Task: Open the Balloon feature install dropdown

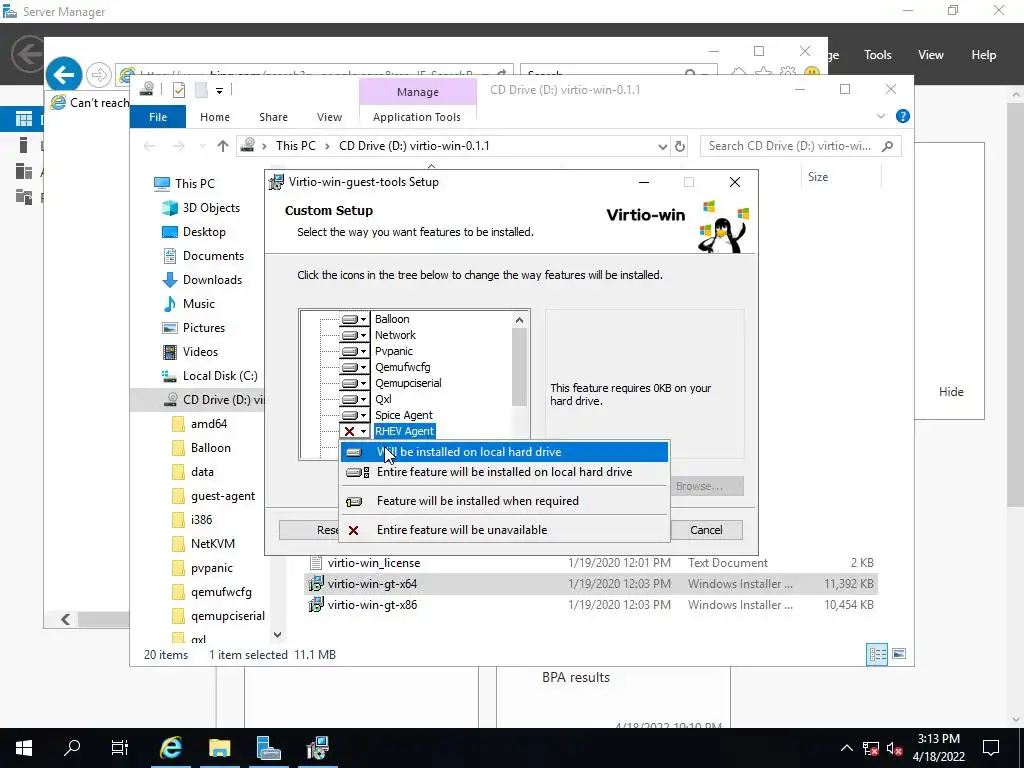Action: click(355, 319)
